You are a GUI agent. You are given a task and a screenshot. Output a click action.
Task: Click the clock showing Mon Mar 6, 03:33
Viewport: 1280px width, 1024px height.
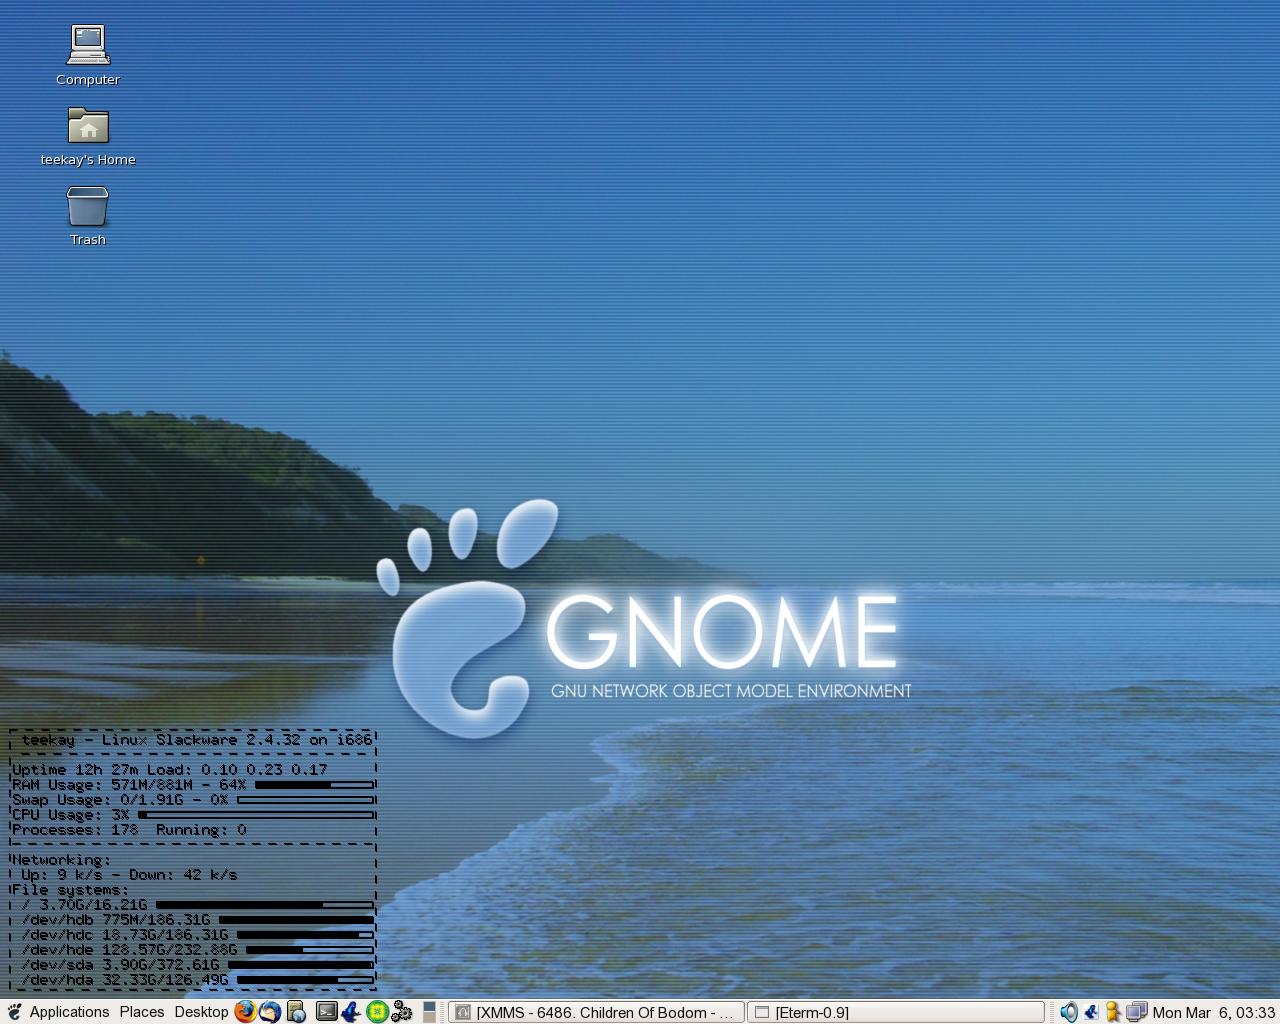point(1214,1012)
